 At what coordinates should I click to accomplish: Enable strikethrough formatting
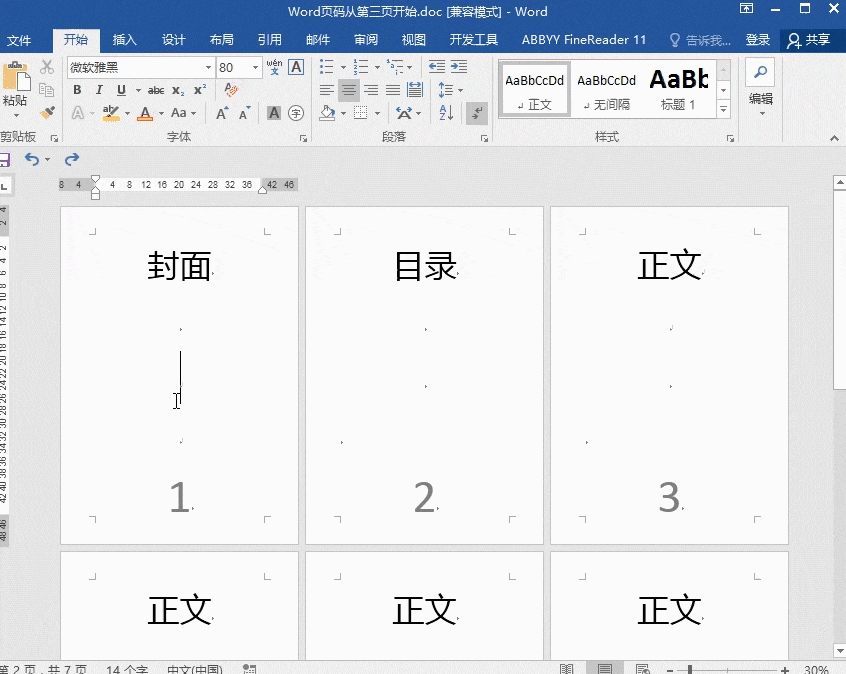[x=156, y=88]
